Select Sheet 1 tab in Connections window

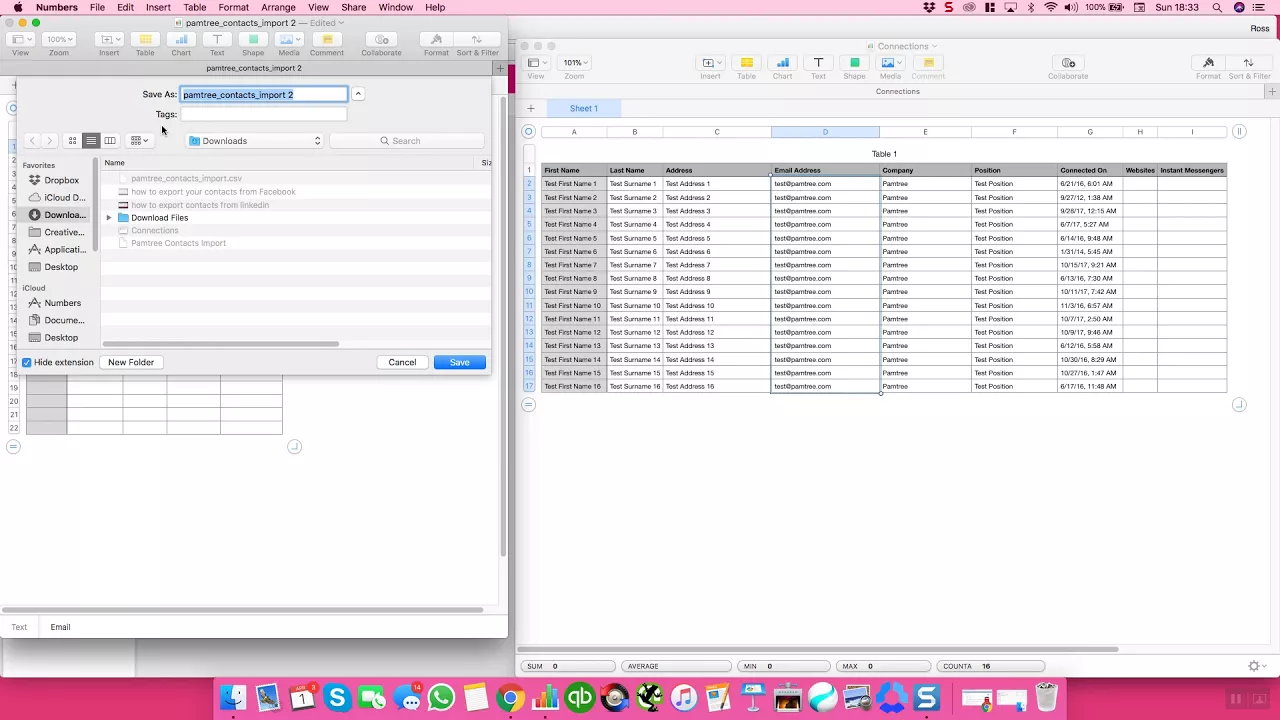pyautogui.click(x=584, y=108)
